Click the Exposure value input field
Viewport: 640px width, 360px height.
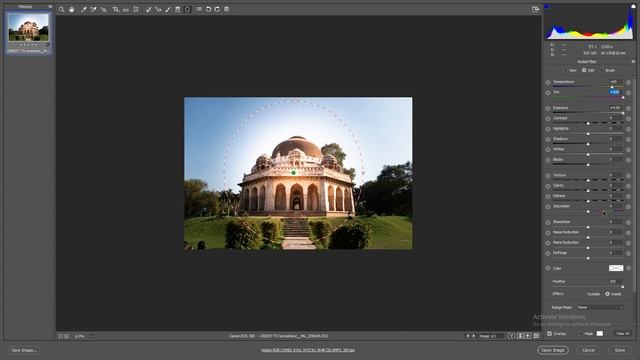click(x=616, y=108)
